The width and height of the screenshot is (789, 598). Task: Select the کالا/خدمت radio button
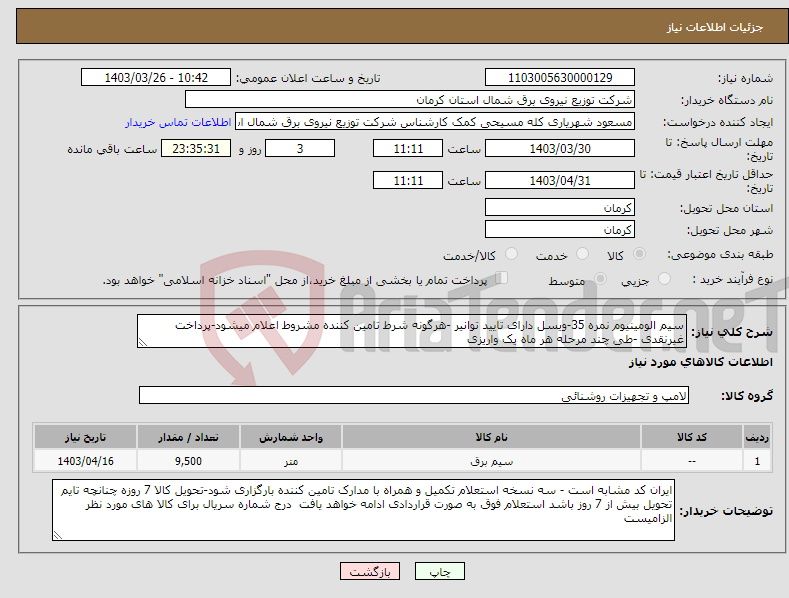[x=511, y=254]
